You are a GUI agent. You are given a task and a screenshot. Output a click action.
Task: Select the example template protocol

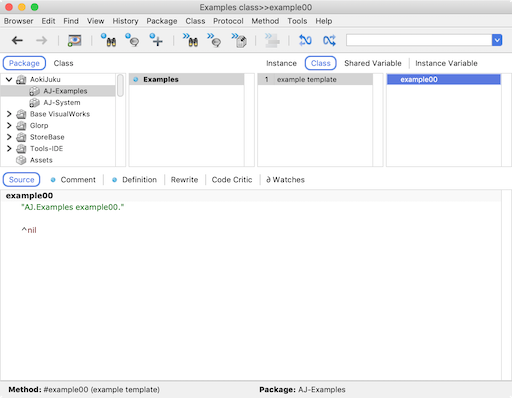pos(315,79)
